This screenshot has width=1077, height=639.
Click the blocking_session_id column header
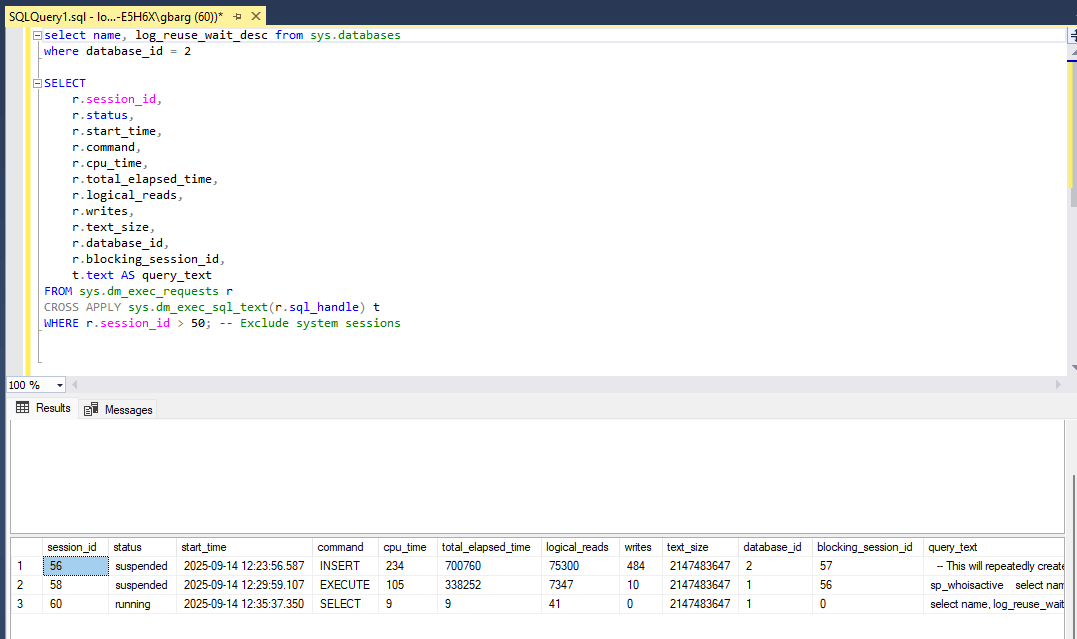coord(865,547)
